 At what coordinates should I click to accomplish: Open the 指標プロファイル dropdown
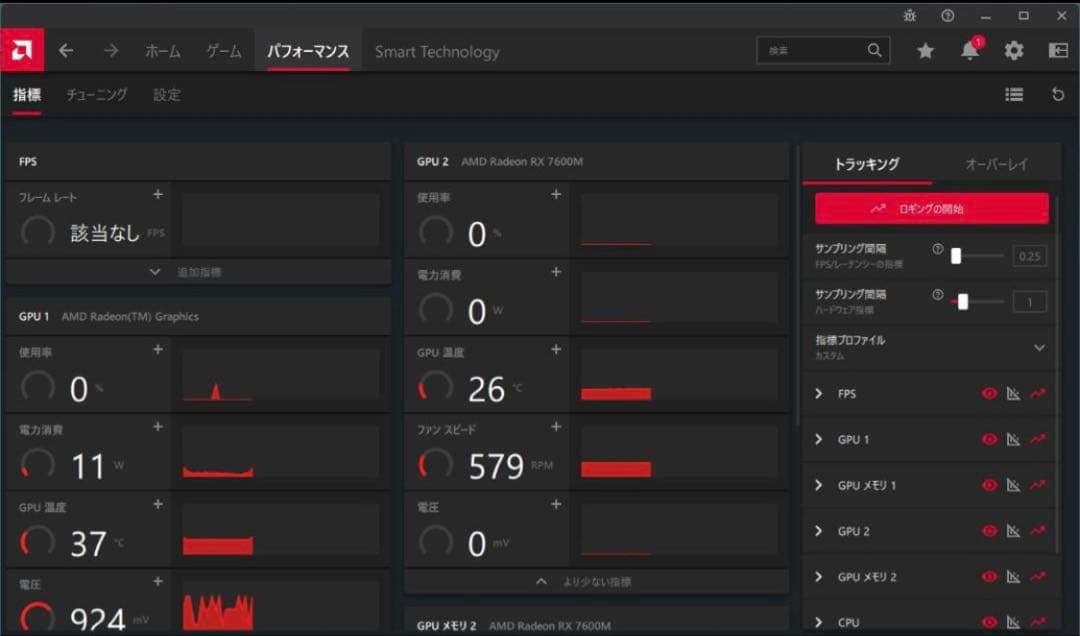coord(1038,348)
